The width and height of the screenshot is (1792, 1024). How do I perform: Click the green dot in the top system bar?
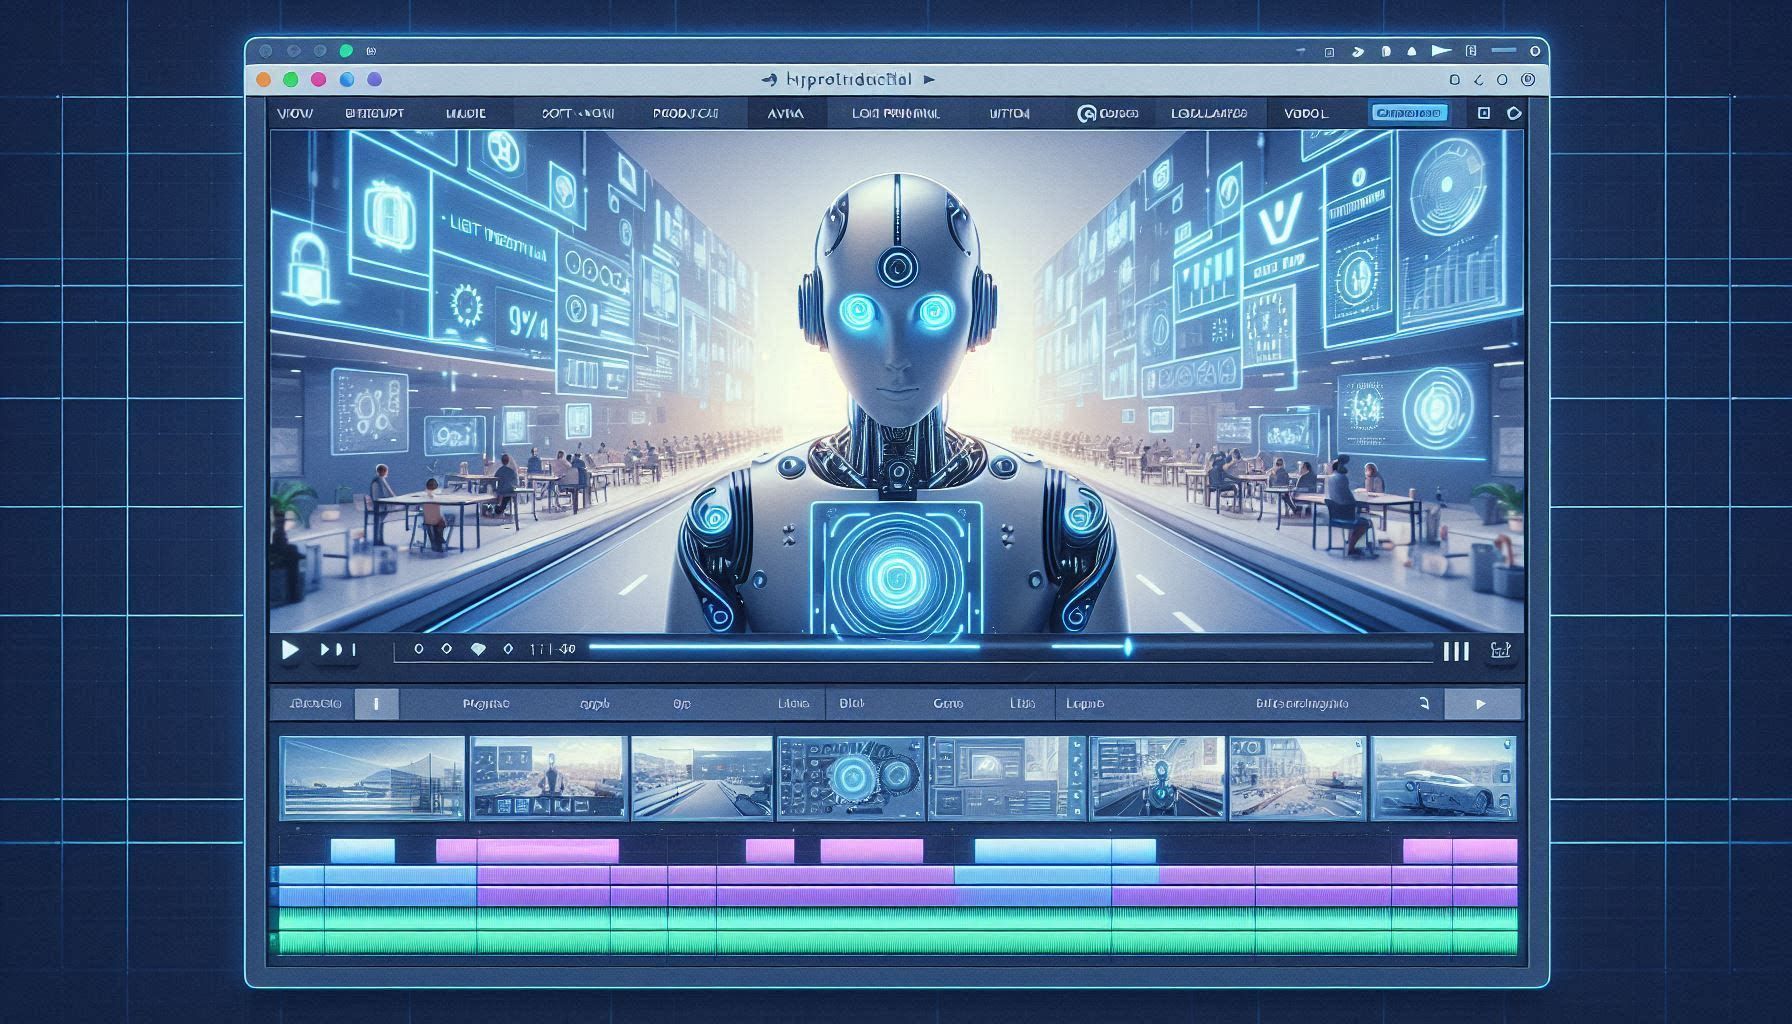pos(346,51)
